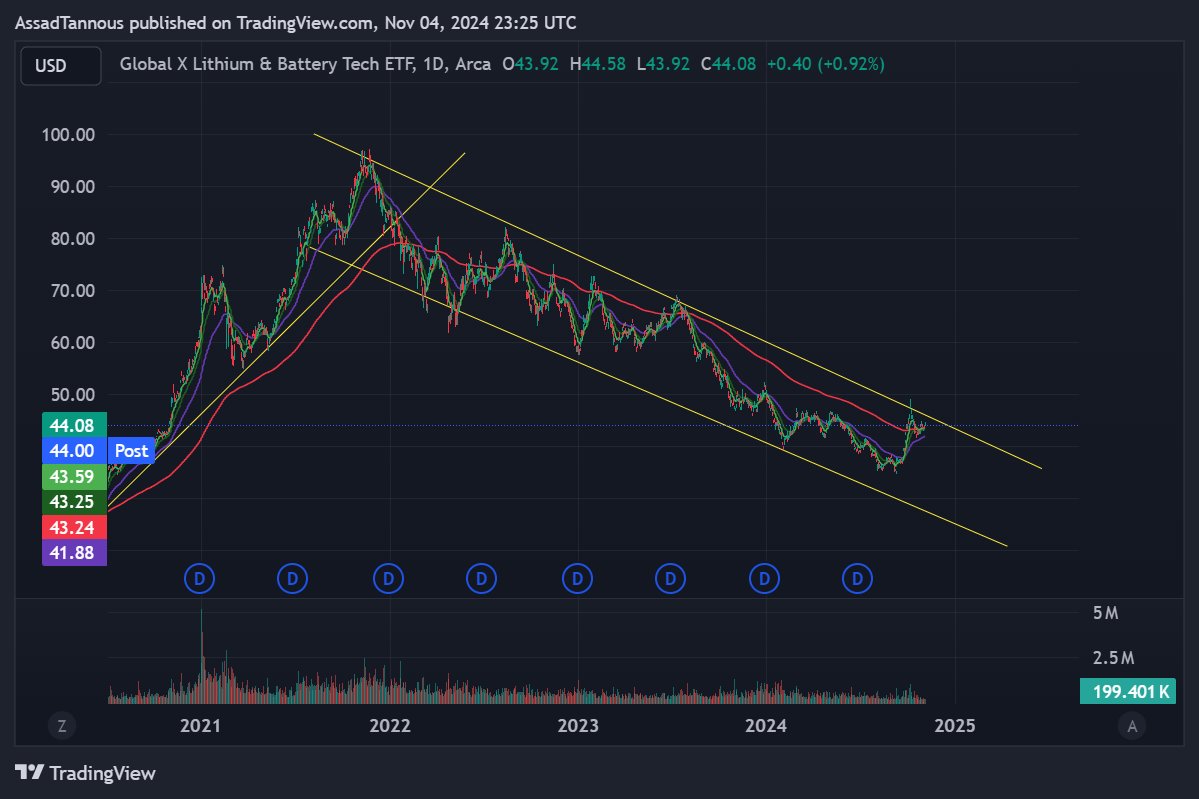
Task: Click the 5 M volume axis label
Action: (1106, 613)
